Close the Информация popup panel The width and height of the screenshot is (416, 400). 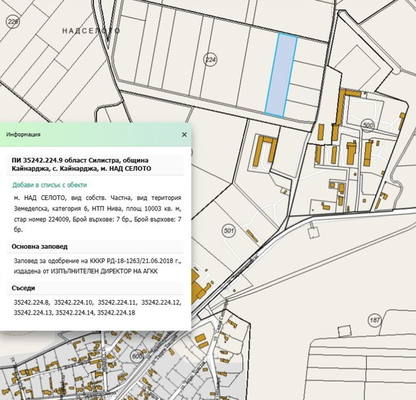(184, 135)
